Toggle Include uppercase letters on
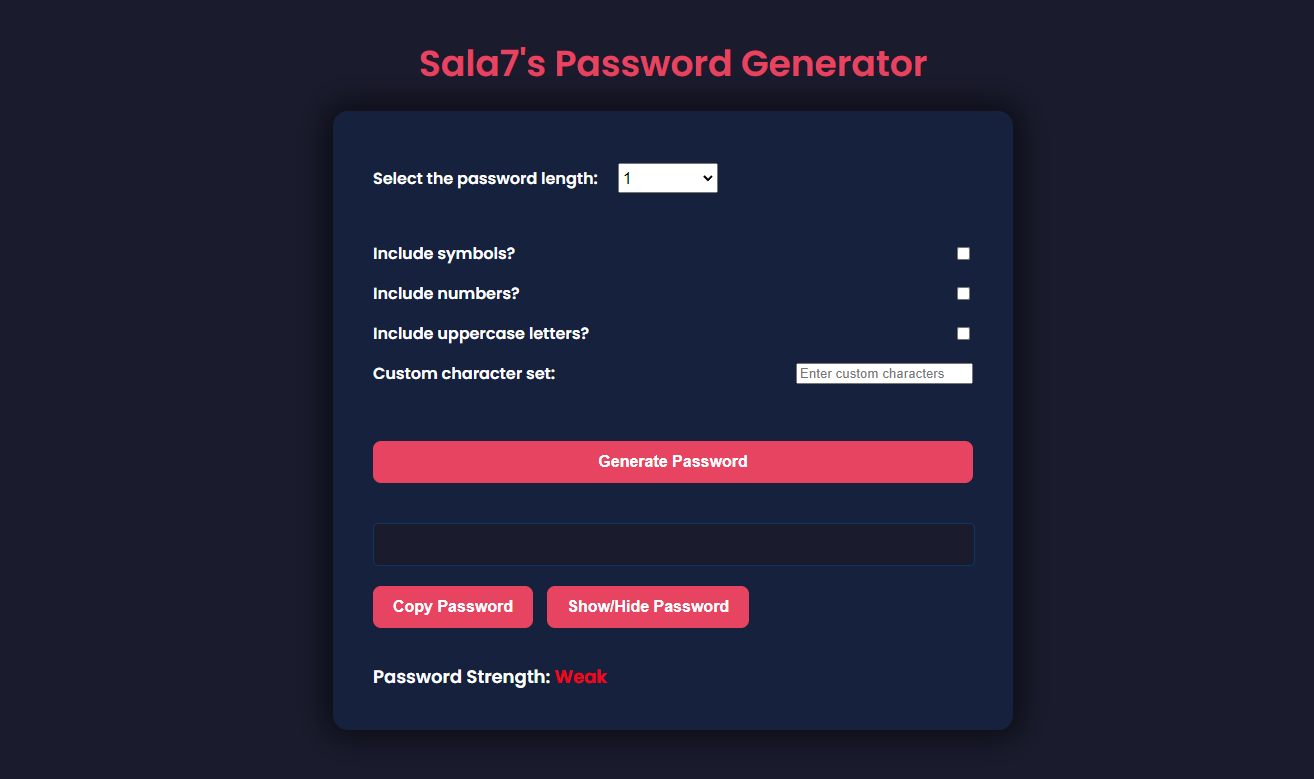Viewport: 1314px width, 779px height. point(963,333)
